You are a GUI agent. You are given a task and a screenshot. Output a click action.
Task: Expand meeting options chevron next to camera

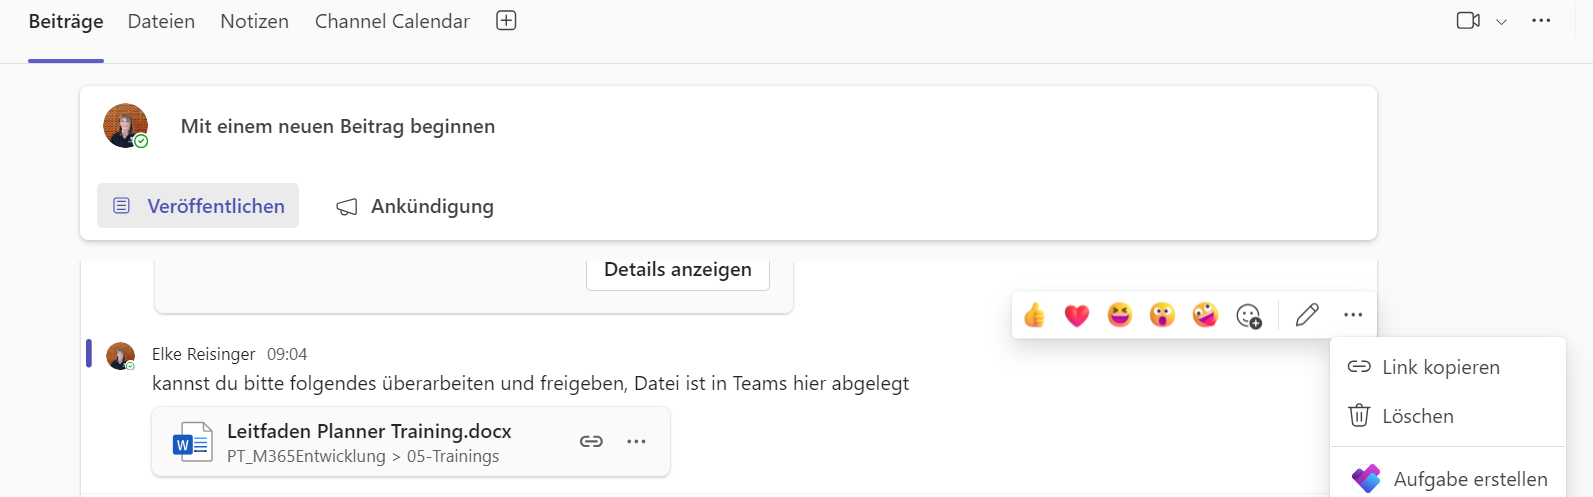(x=1501, y=22)
